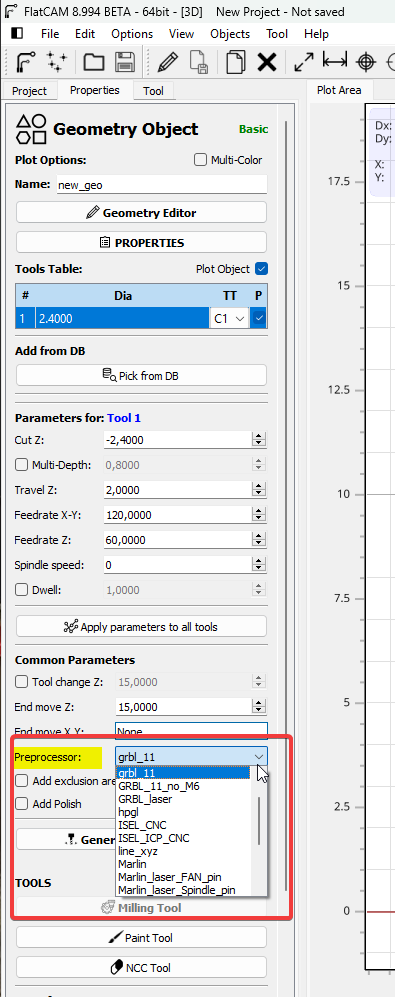Open the View menu

click(182, 34)
